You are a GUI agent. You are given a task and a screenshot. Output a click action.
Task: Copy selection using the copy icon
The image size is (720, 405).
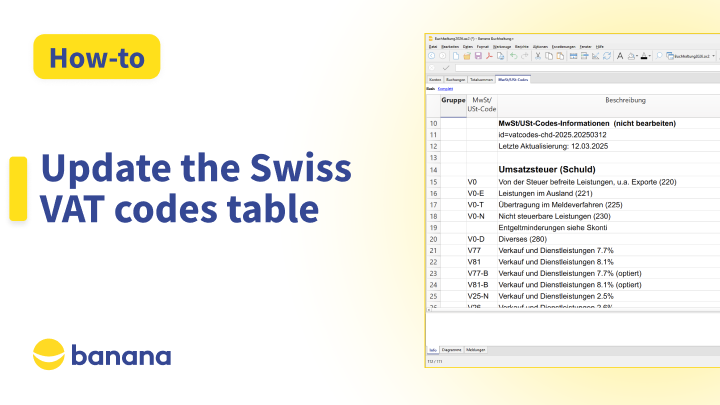[x=549, y=56]
